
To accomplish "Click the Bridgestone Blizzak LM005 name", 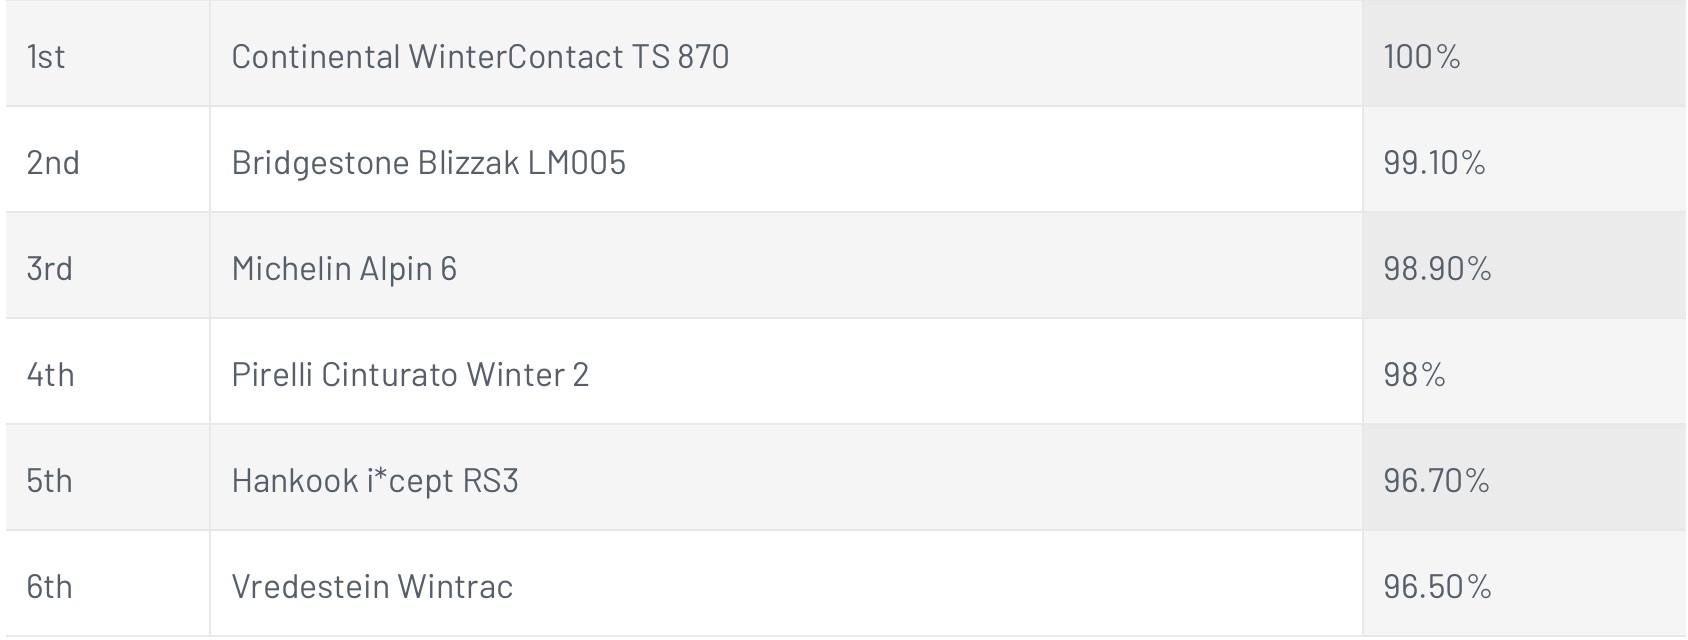I will pos(428,162).
